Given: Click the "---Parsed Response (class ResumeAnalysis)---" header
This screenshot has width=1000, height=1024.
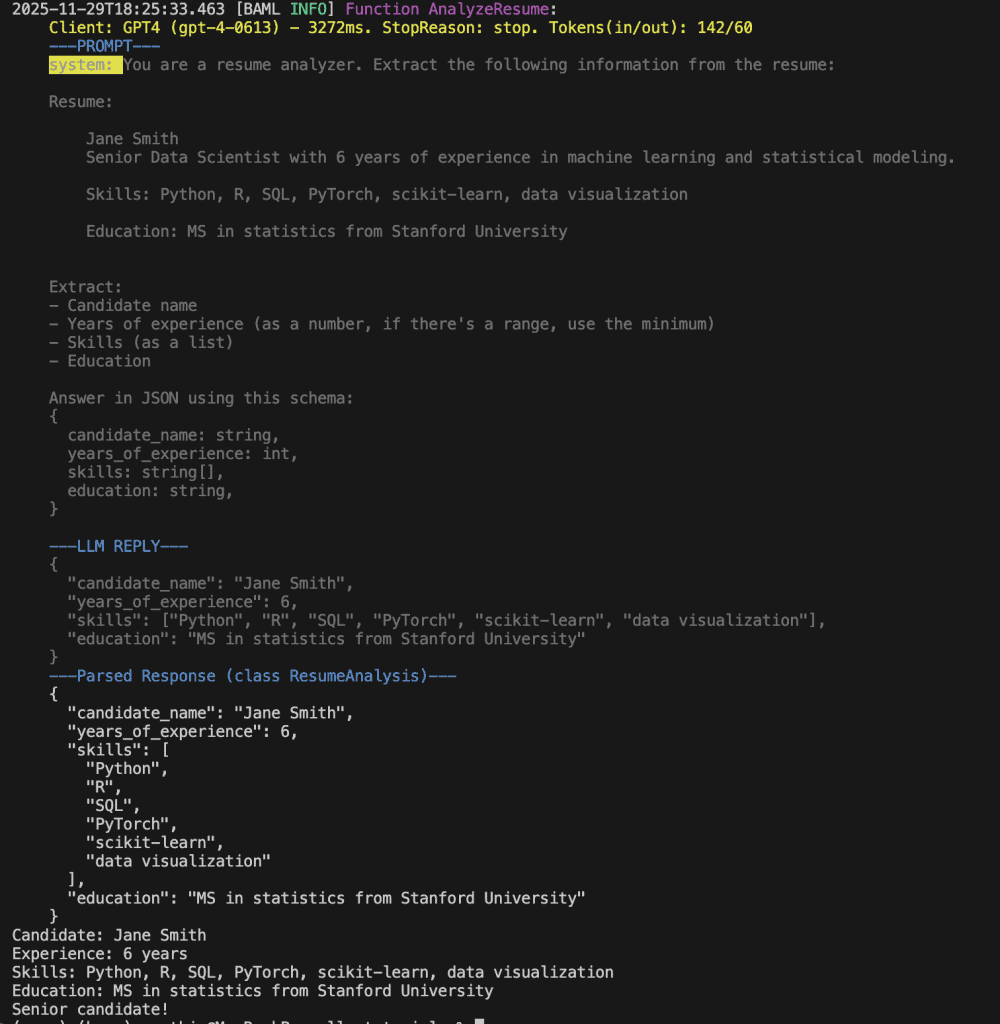Looking at the screenshot, I should 252,676.
